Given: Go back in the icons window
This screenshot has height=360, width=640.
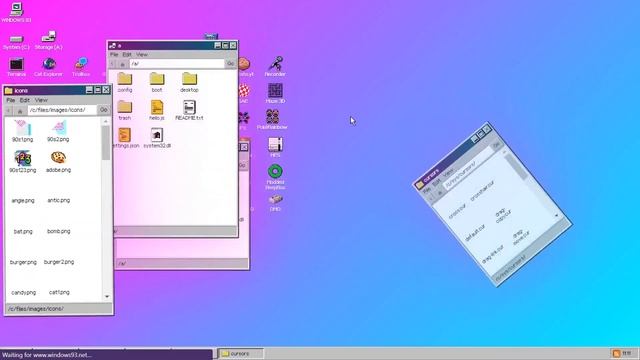Looking at the screenshot, I should click(x=9, y=110).
